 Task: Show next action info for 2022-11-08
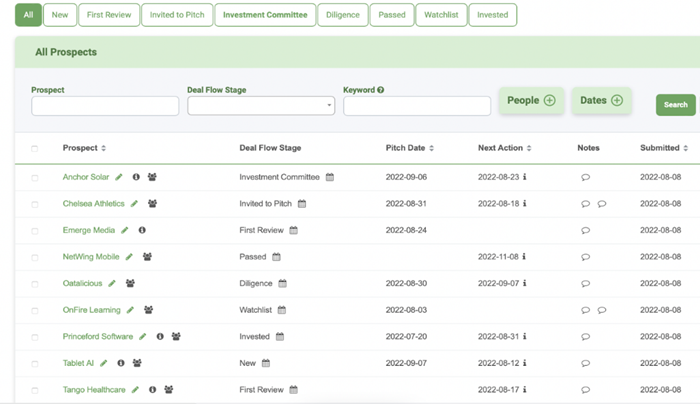(524, 257)
